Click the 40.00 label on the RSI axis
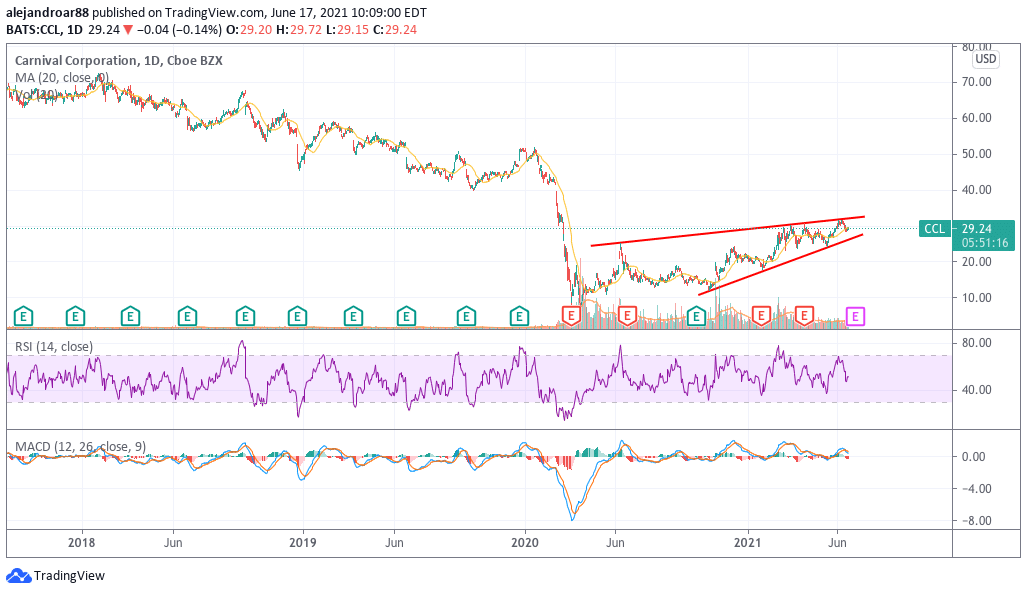 977,390
